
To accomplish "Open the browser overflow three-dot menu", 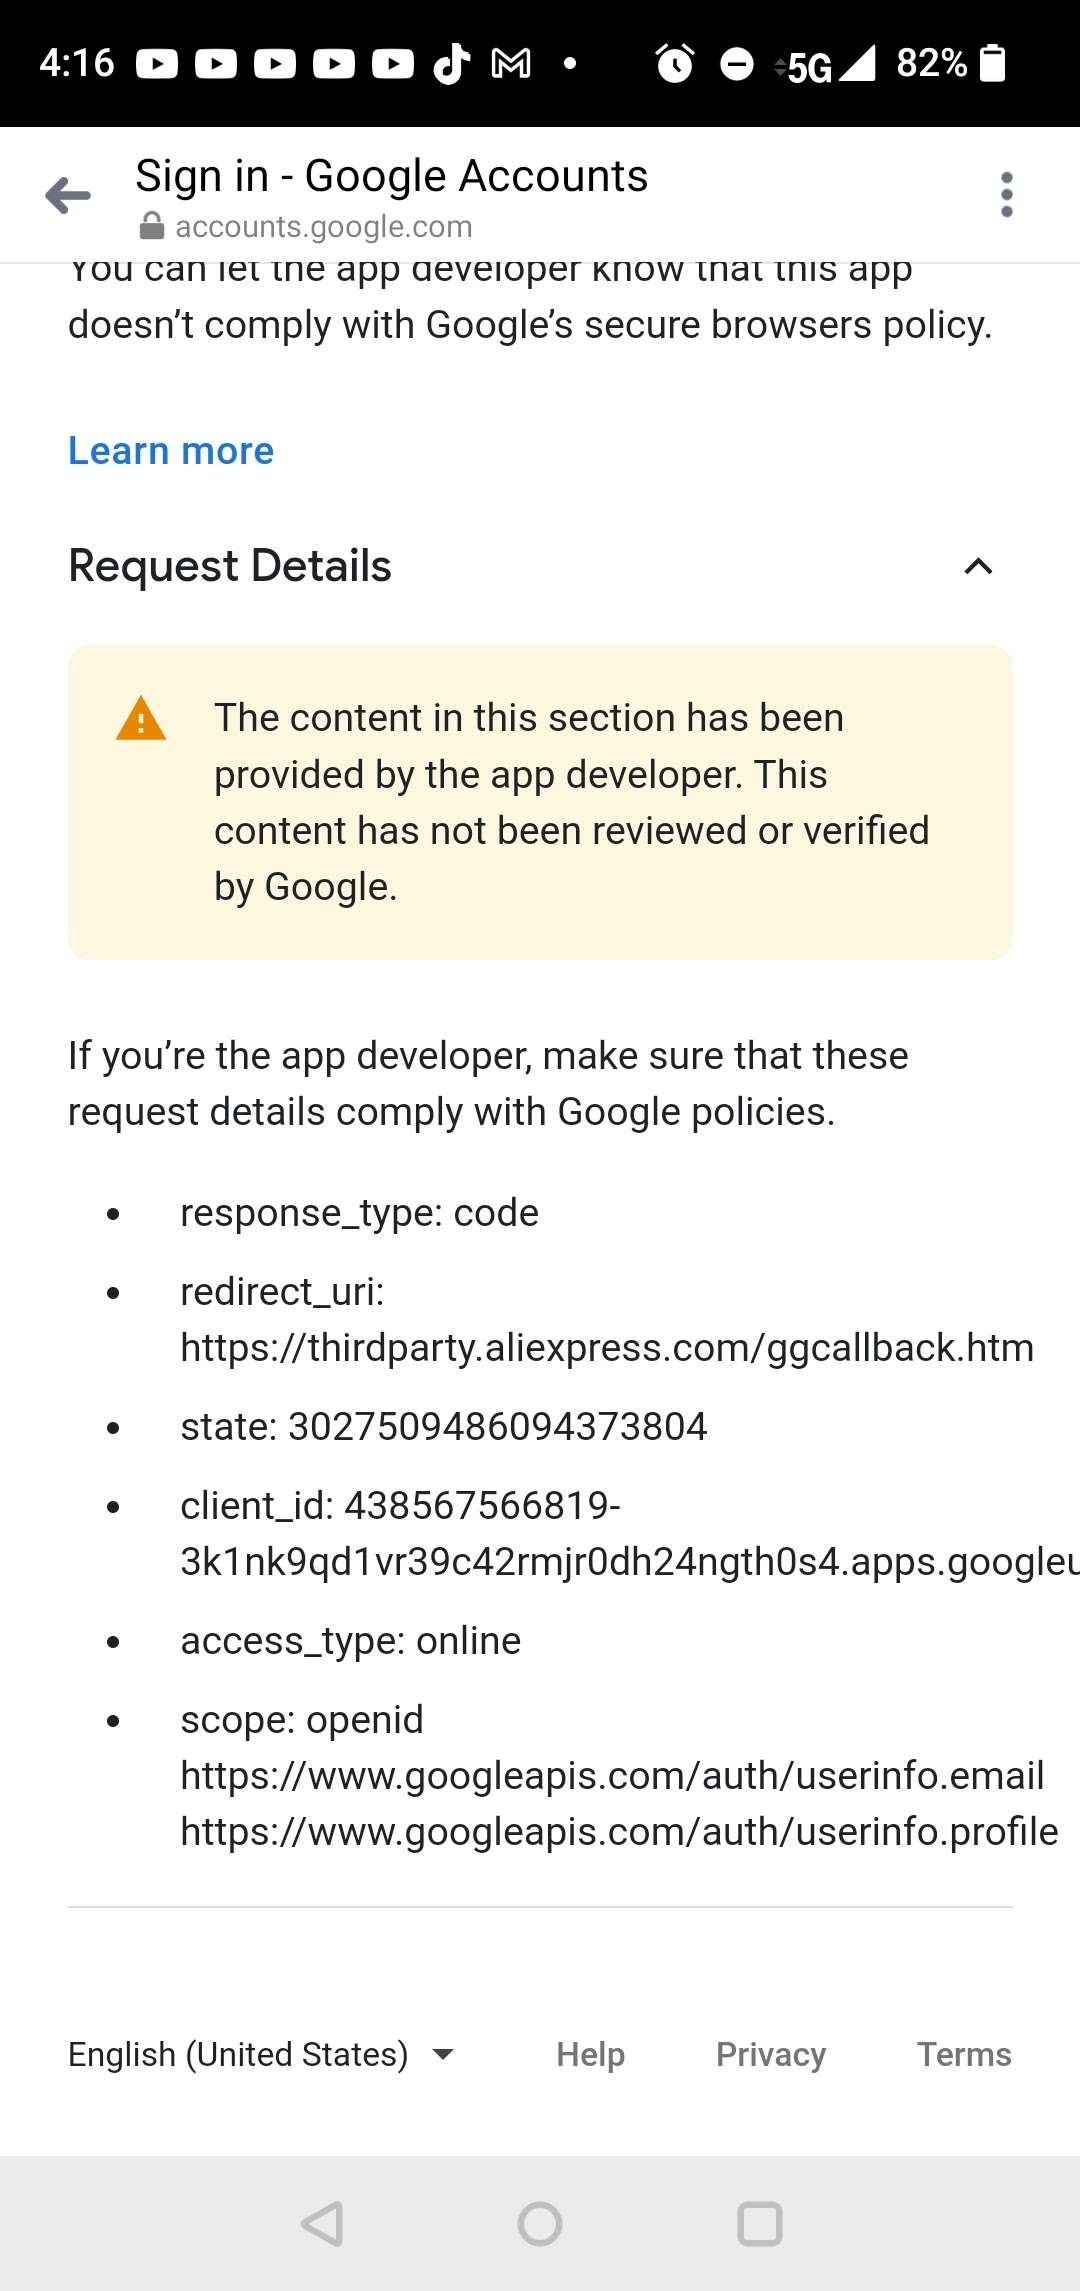I will (1006, 193).
